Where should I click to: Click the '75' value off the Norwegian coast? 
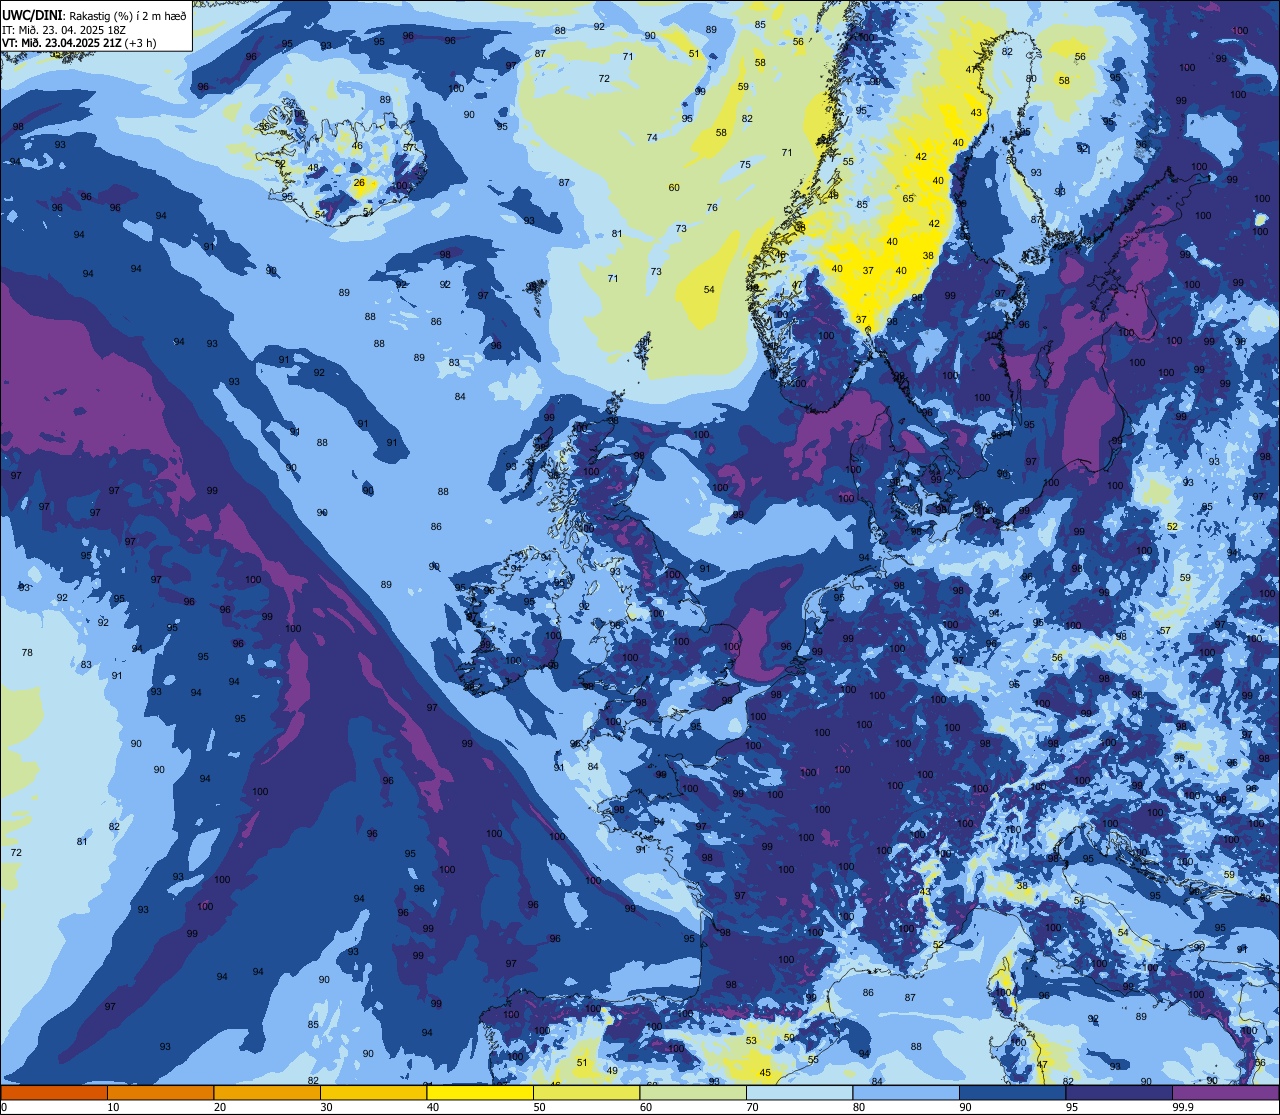745,164
